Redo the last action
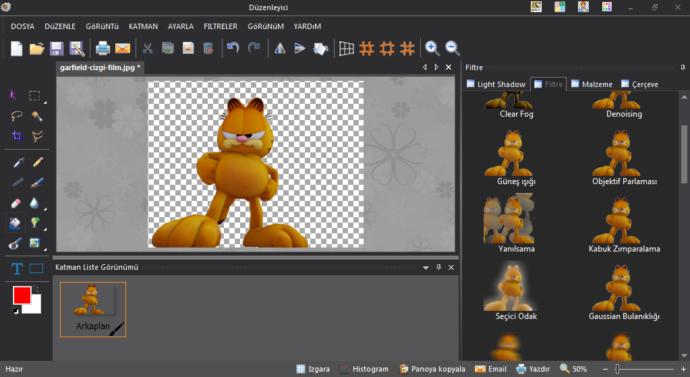Screen dimensions: 690x377 point(254,48)
